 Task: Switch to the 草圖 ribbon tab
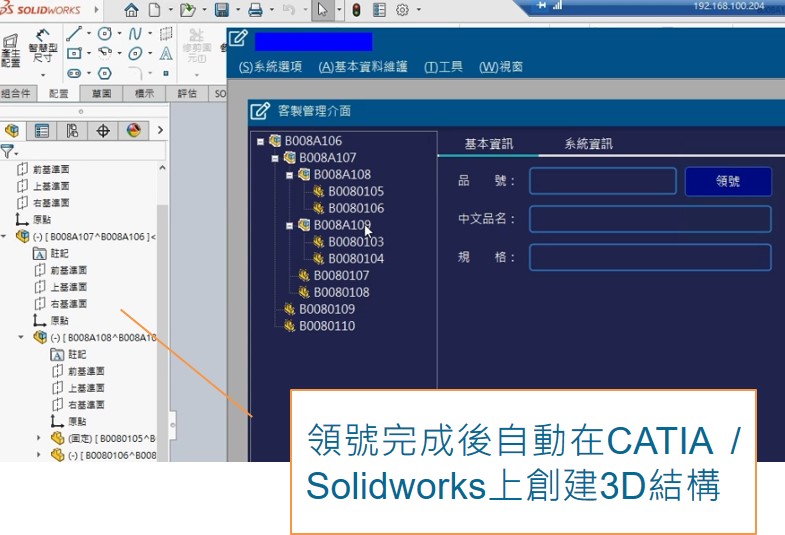(102, 94)
